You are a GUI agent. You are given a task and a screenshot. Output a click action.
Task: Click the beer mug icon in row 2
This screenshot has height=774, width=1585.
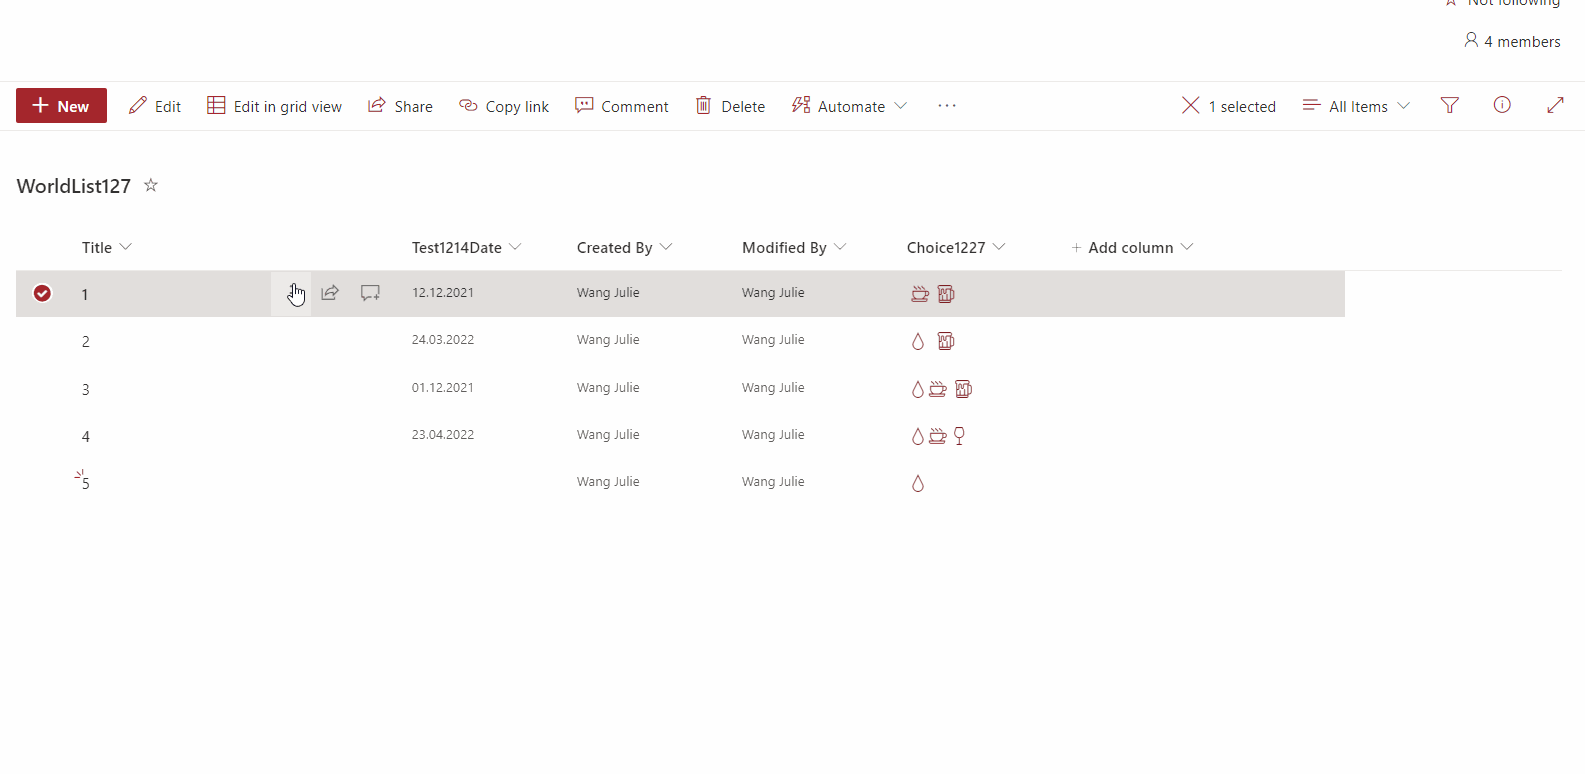[946, 341]
